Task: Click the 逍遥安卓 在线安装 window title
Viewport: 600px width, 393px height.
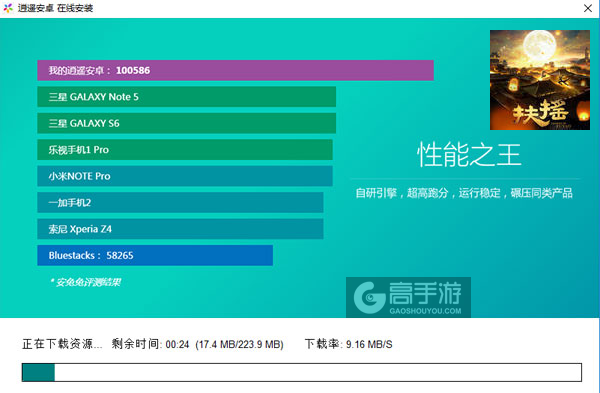Action: [55, 8]
